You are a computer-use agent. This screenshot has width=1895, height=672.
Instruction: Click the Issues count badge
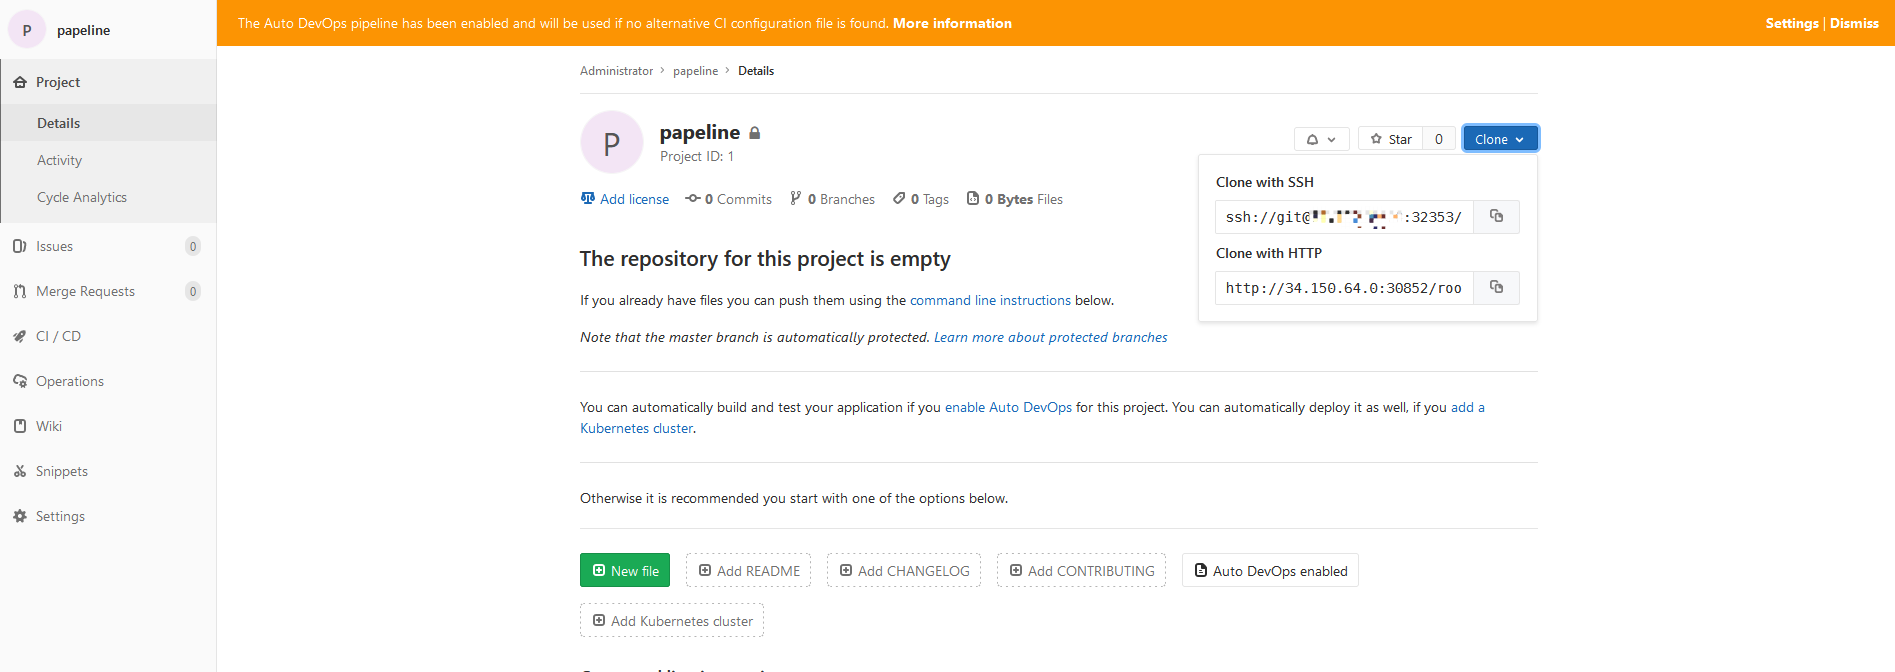[193, 246]
